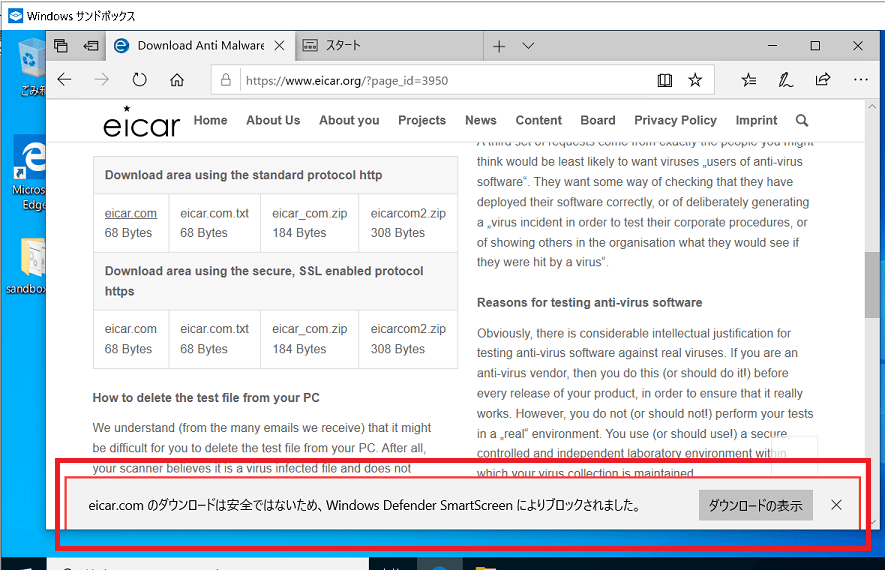The width and height of the screenshot is (885, 570).
Task: Open a new tab with plus icon
Action: [499, 46]
